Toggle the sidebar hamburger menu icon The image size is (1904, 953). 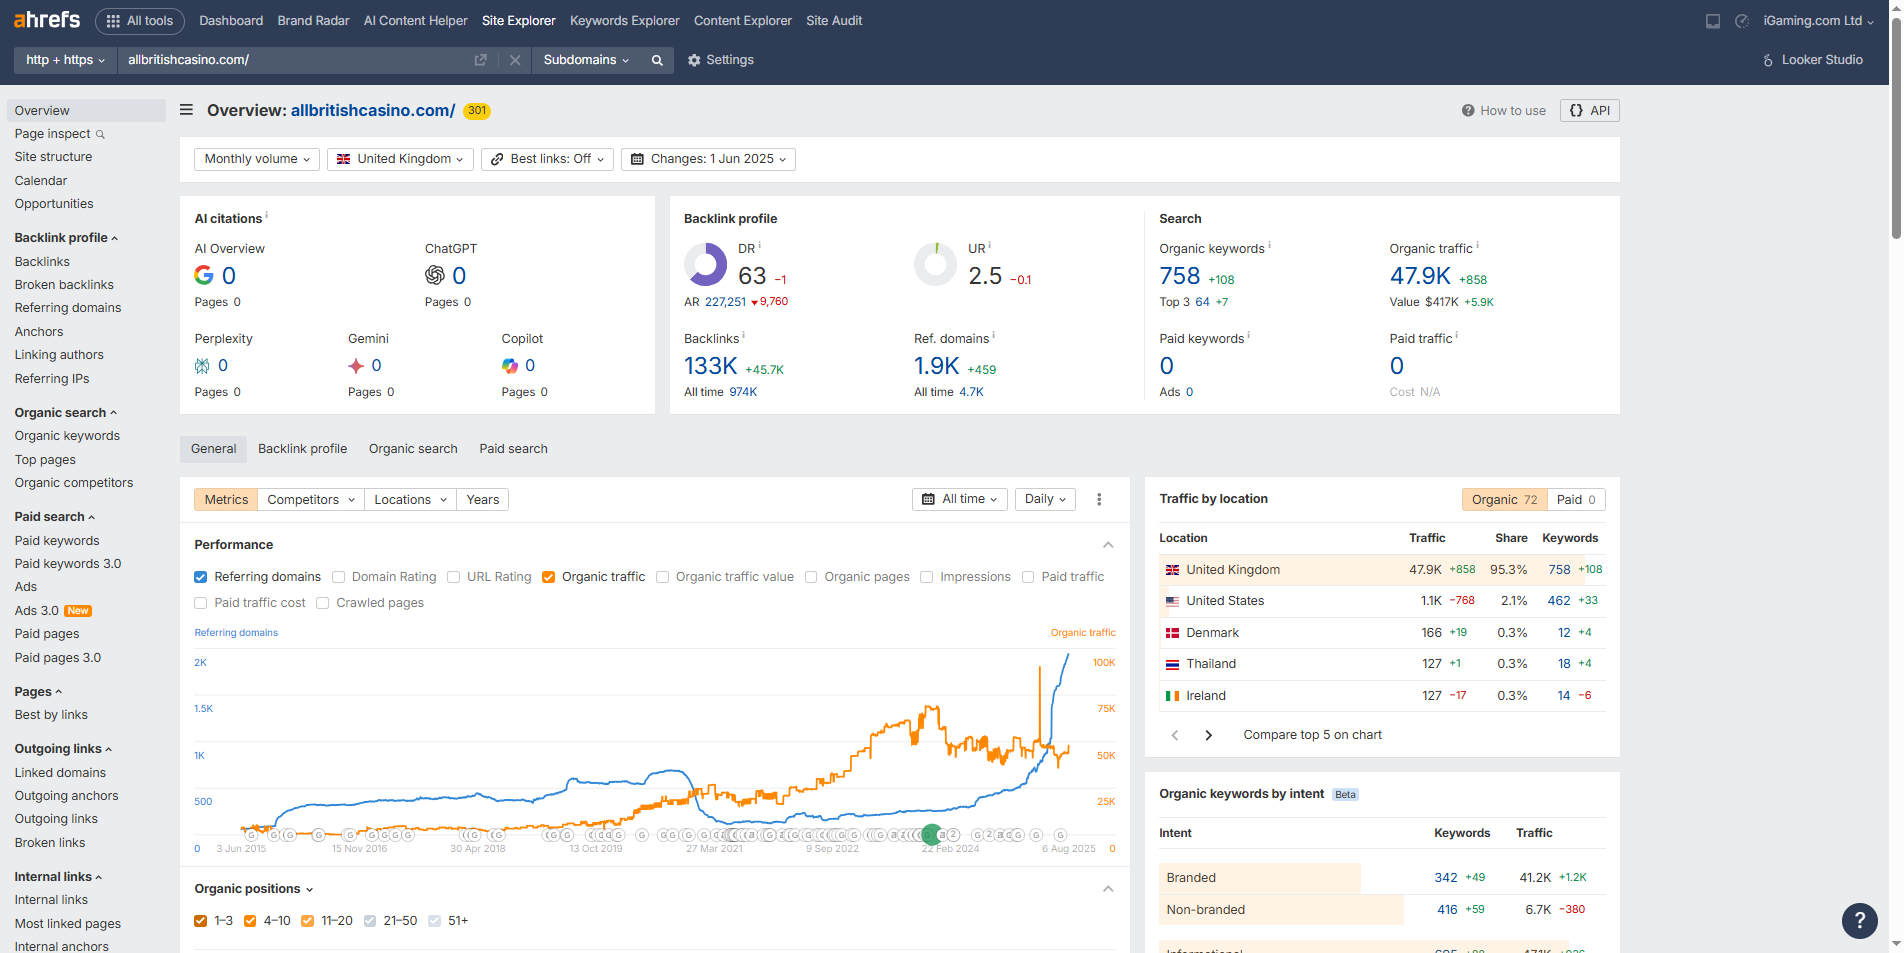tap(186, 110)
